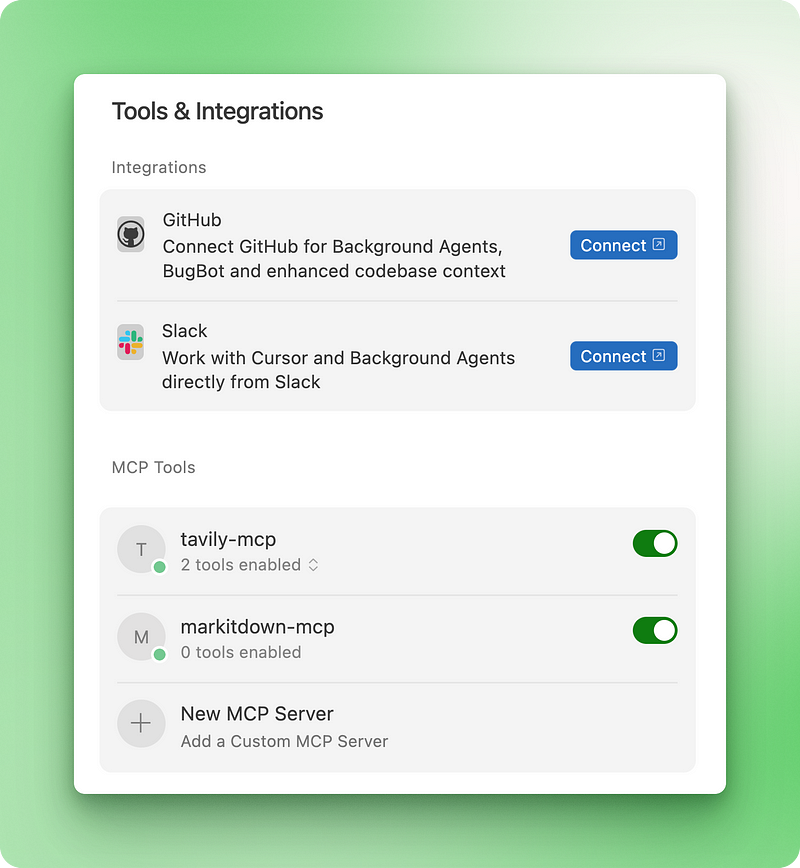The width and height of the screenshot is (800, 868).
Task: Click the markitdown-mcp avatar letter M
Action: (141, 637)
